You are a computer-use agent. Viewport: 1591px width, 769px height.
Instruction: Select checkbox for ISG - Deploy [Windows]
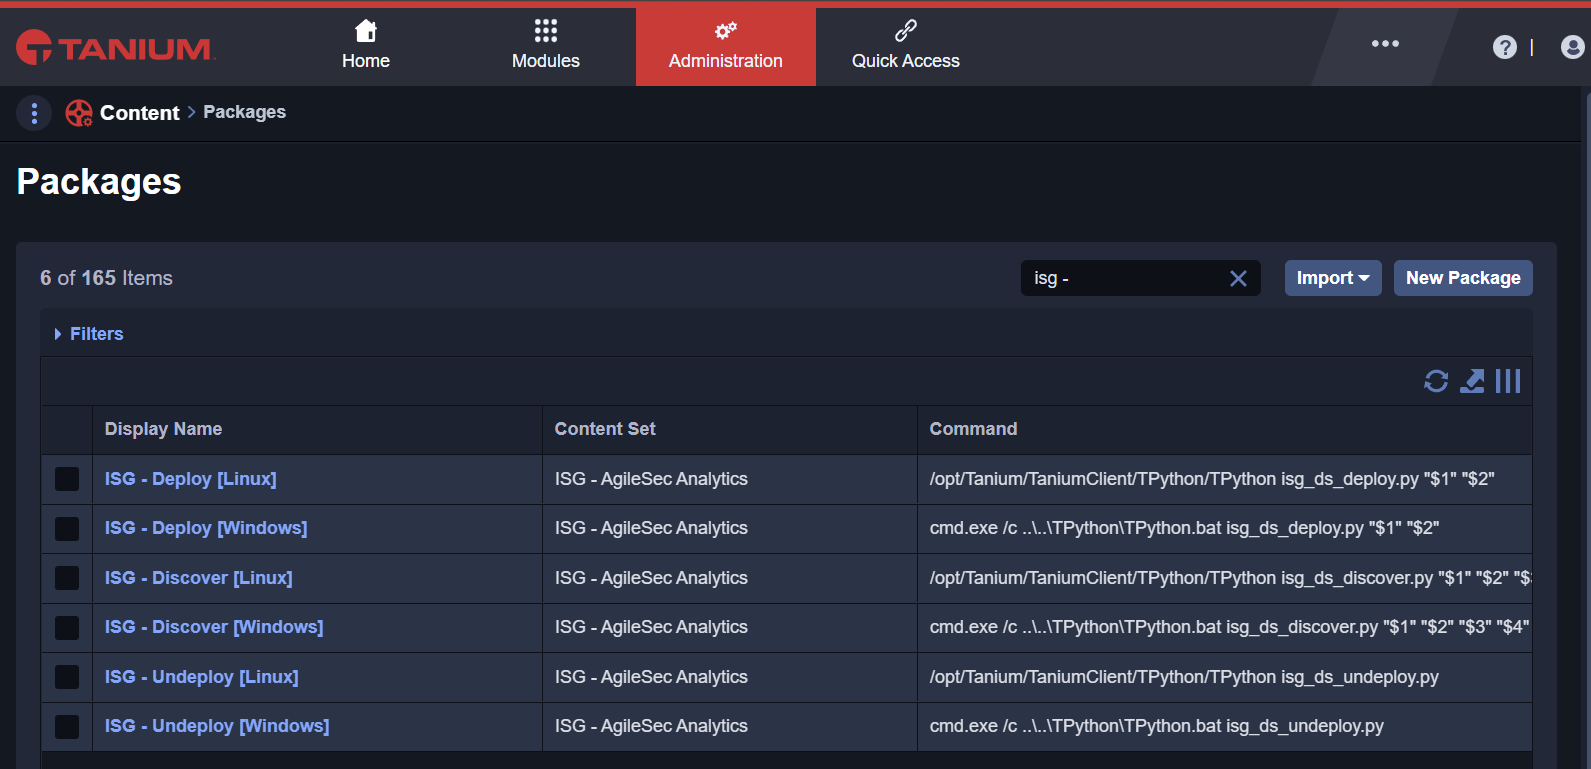coord(67,528)
